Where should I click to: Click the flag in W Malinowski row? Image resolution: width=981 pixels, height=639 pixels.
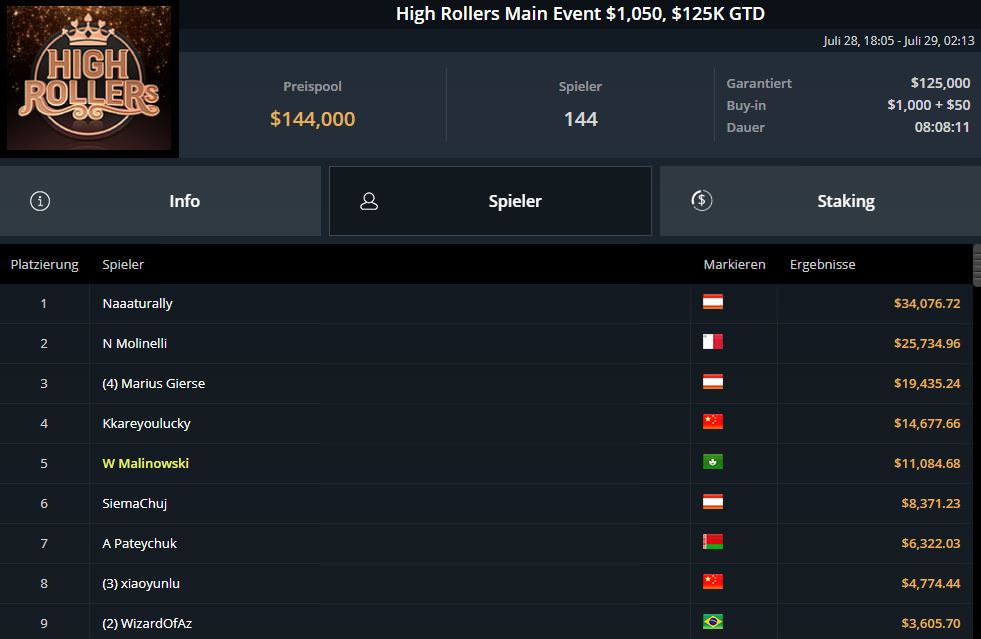712,462
